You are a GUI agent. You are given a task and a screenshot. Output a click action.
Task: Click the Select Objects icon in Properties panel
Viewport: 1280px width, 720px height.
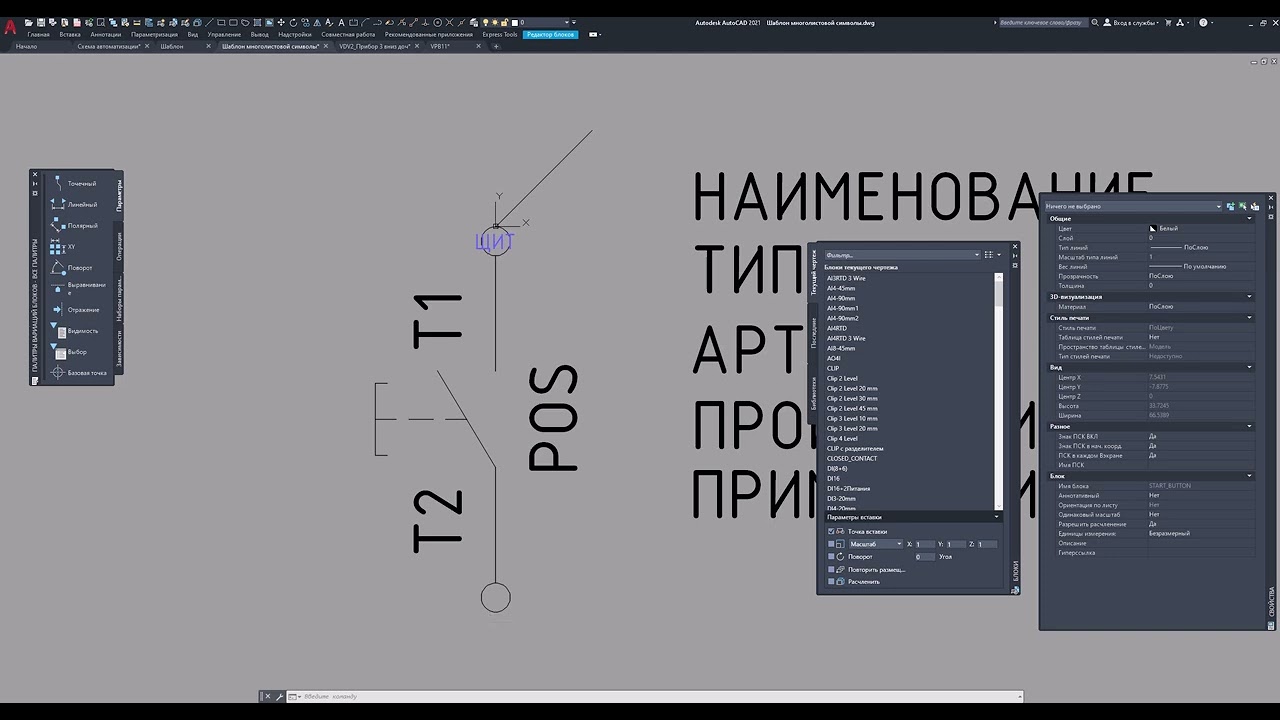1242,206
